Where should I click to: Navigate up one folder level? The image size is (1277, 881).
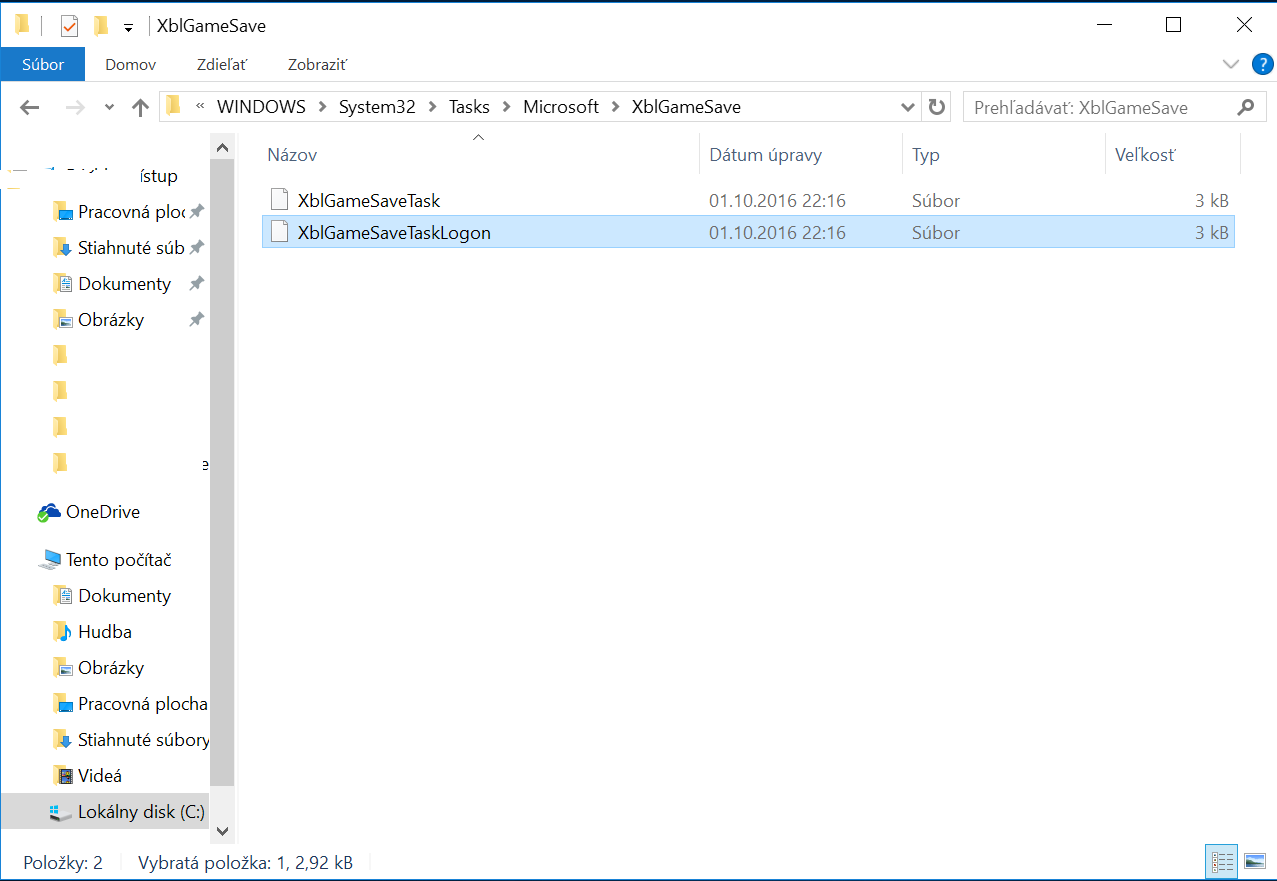[x=140, y=107]
